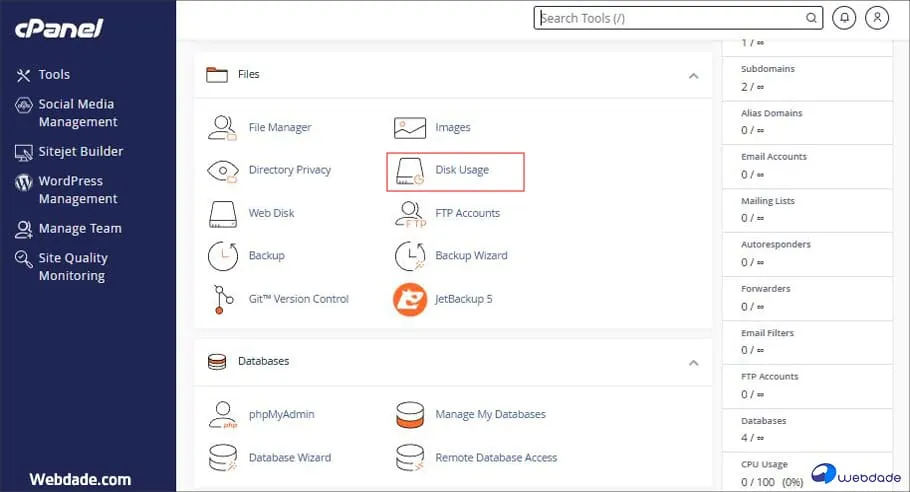Open the Database Wizard icon
Viewport: 910px width, 492px height.
point(223,458)
